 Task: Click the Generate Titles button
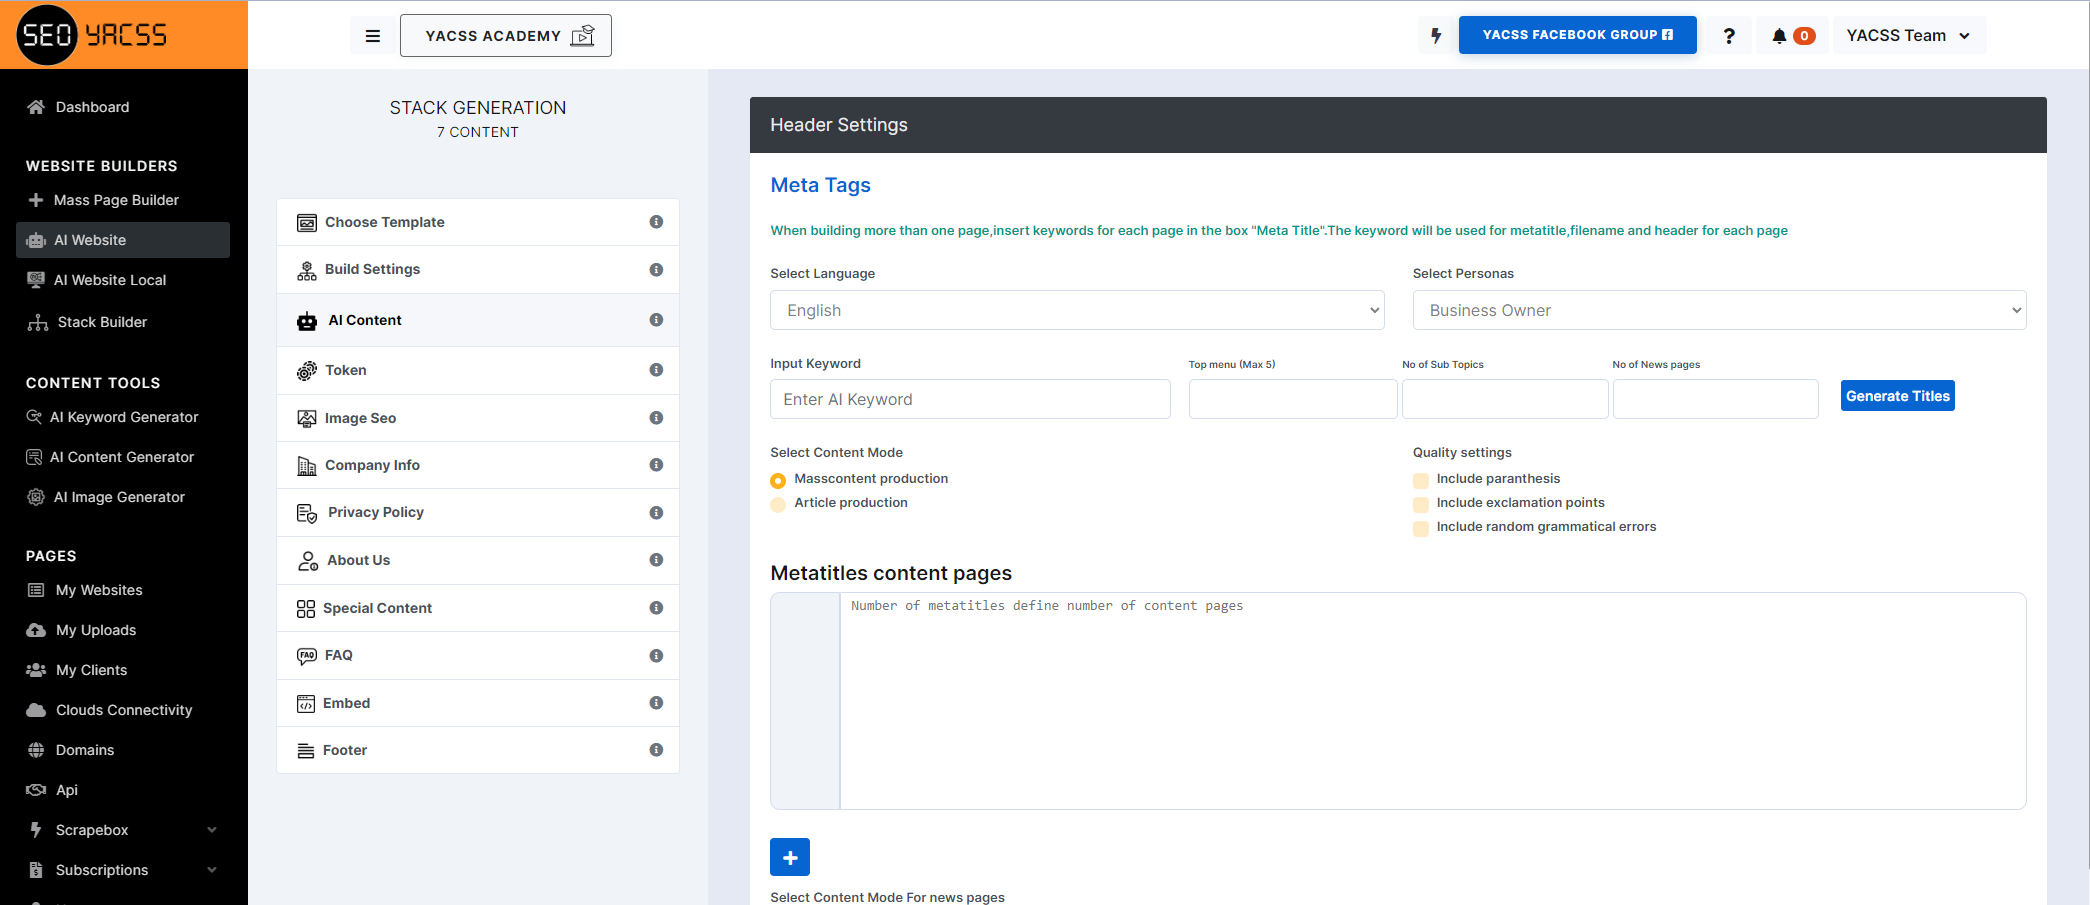[1897, 396]
